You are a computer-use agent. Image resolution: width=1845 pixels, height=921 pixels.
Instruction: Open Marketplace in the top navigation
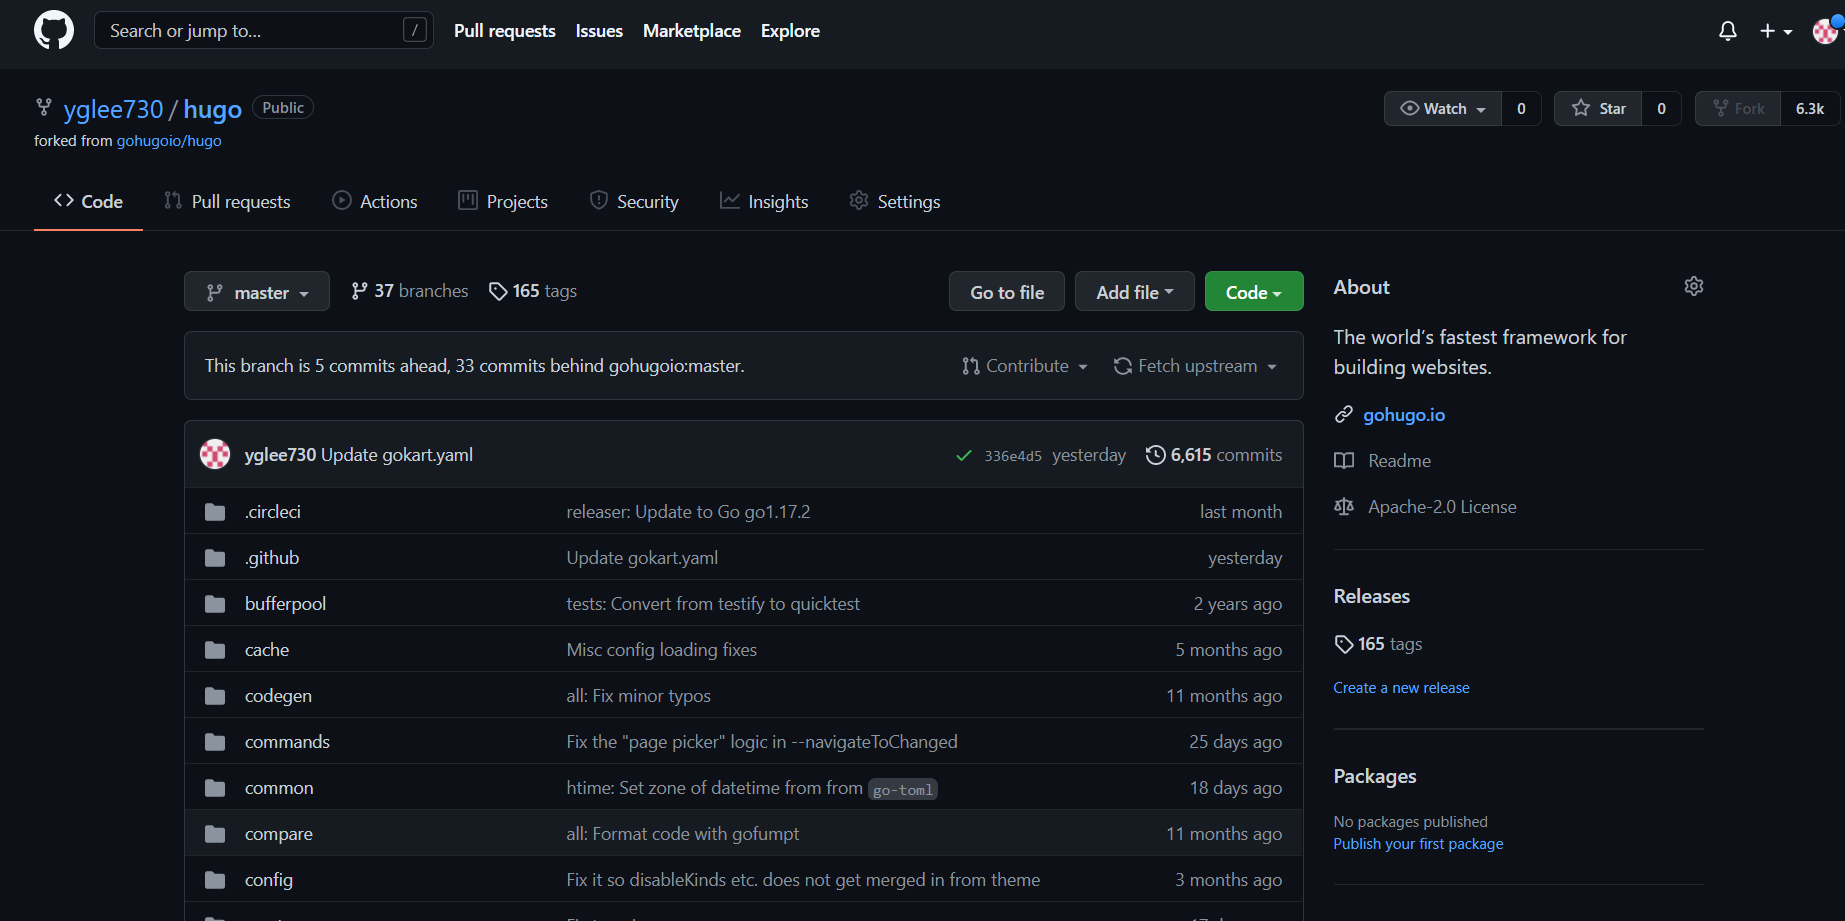(x=692, y=31)
